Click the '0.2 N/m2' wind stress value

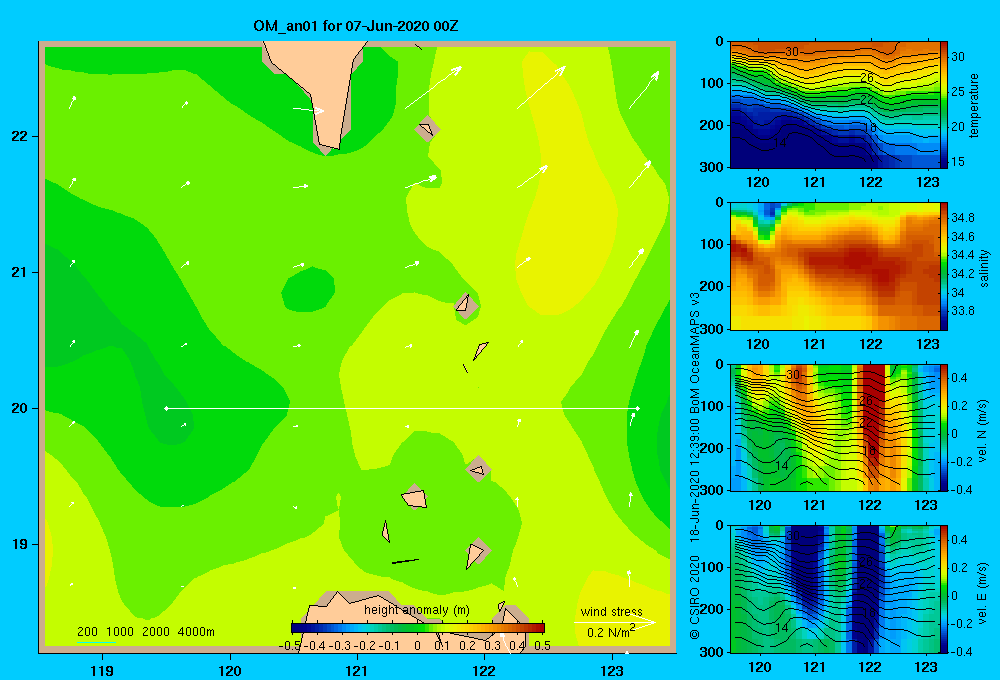click(610, 632)
